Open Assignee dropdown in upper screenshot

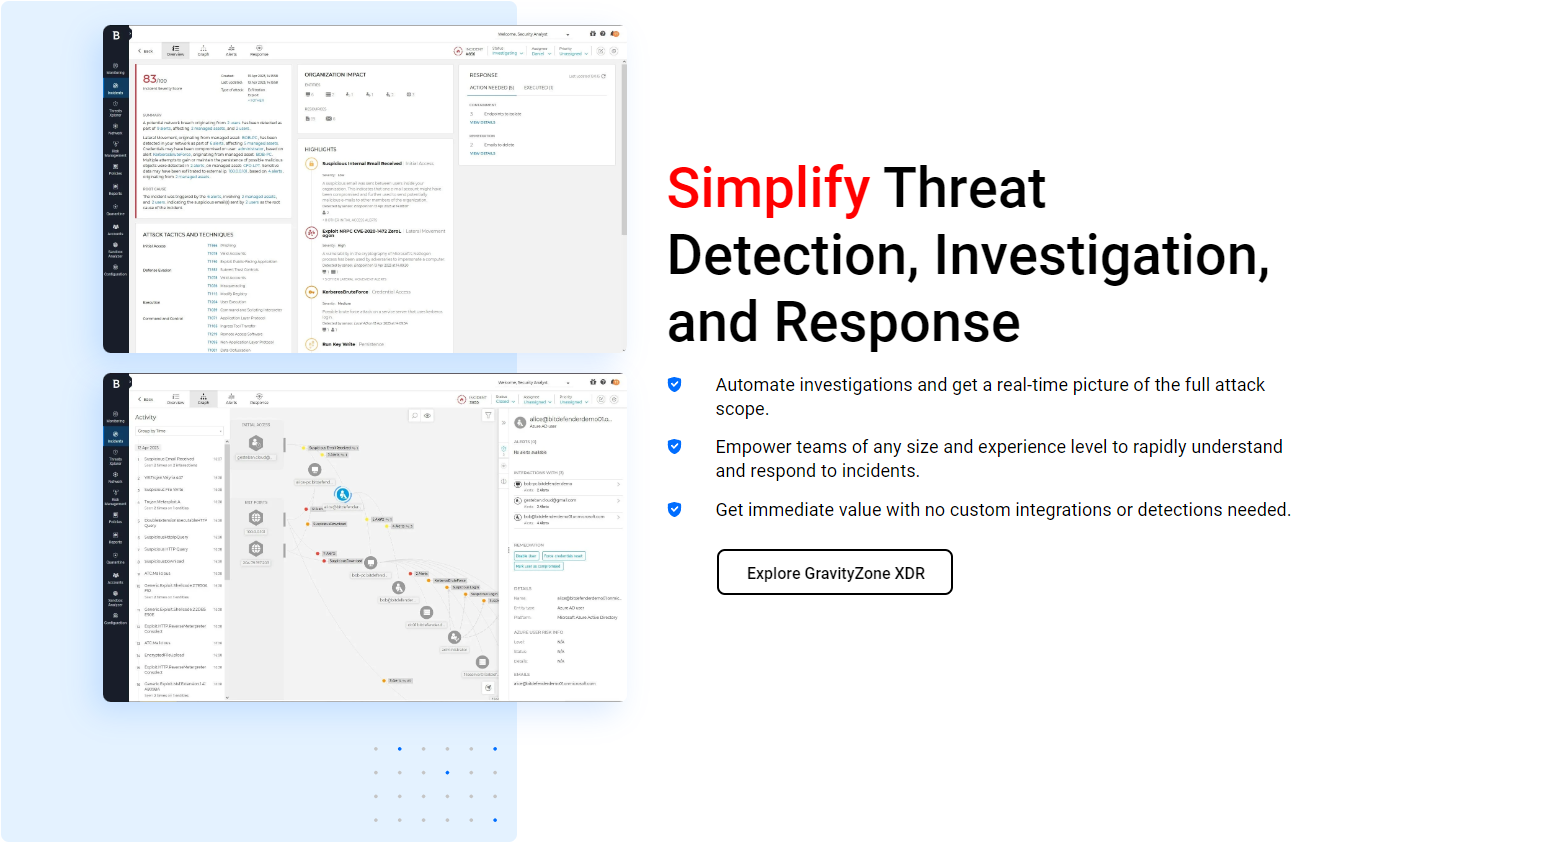point(540,51)
